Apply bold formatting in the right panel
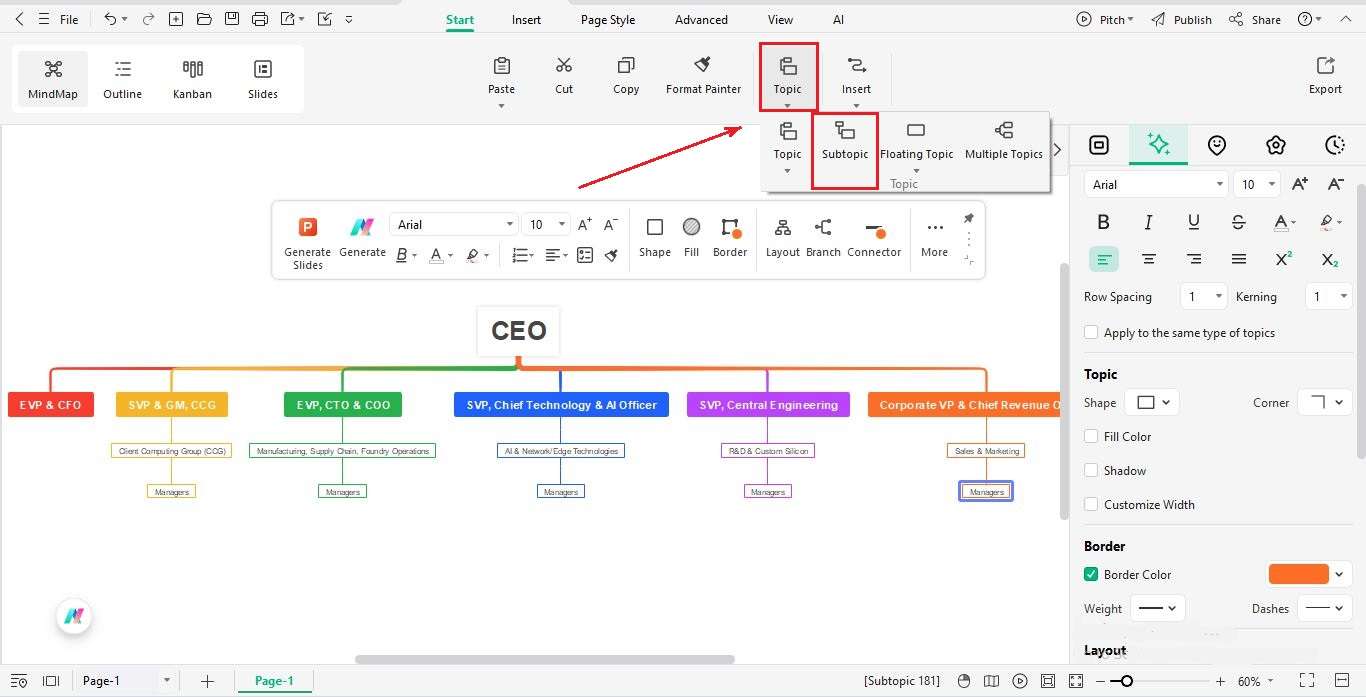The height and width of the screenshot is (697, 1366). [x=1103, y=222]
